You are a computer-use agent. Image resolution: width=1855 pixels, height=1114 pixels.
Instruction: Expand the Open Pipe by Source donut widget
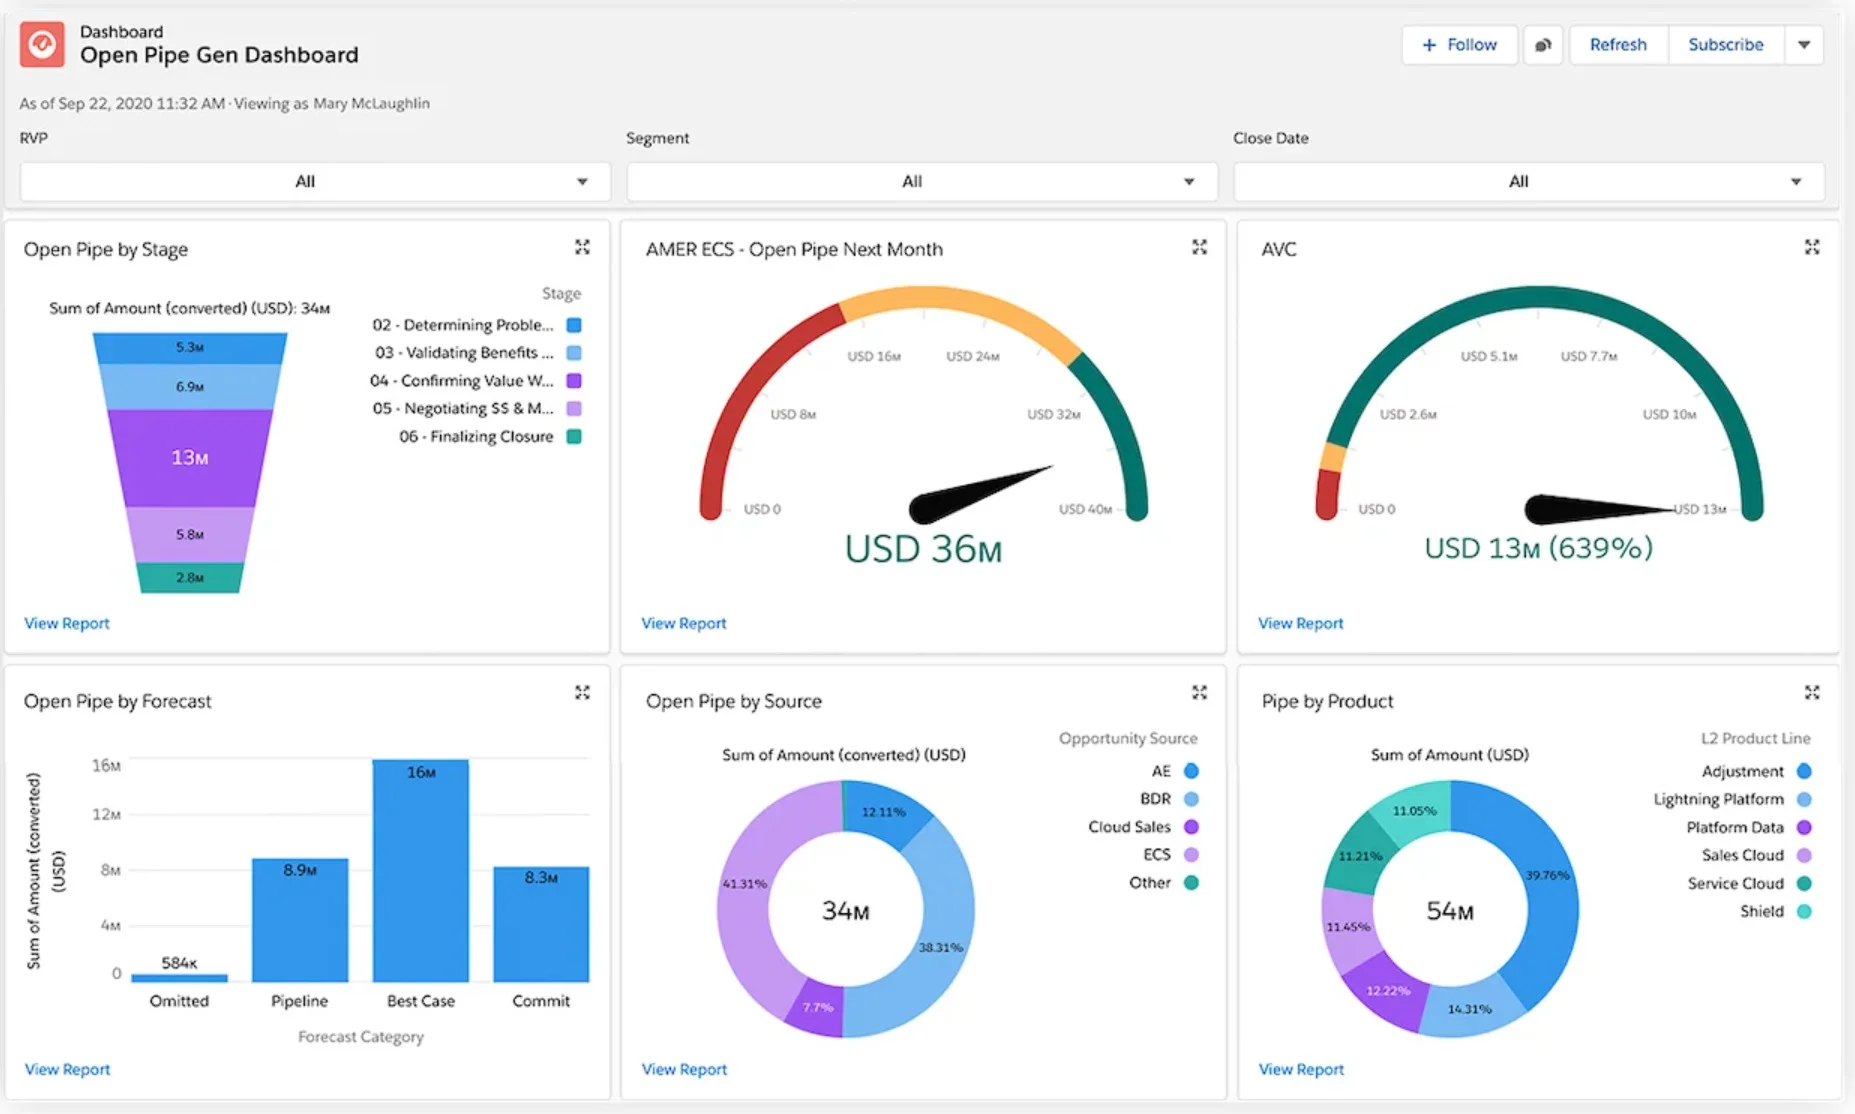tap(1199, 692)
